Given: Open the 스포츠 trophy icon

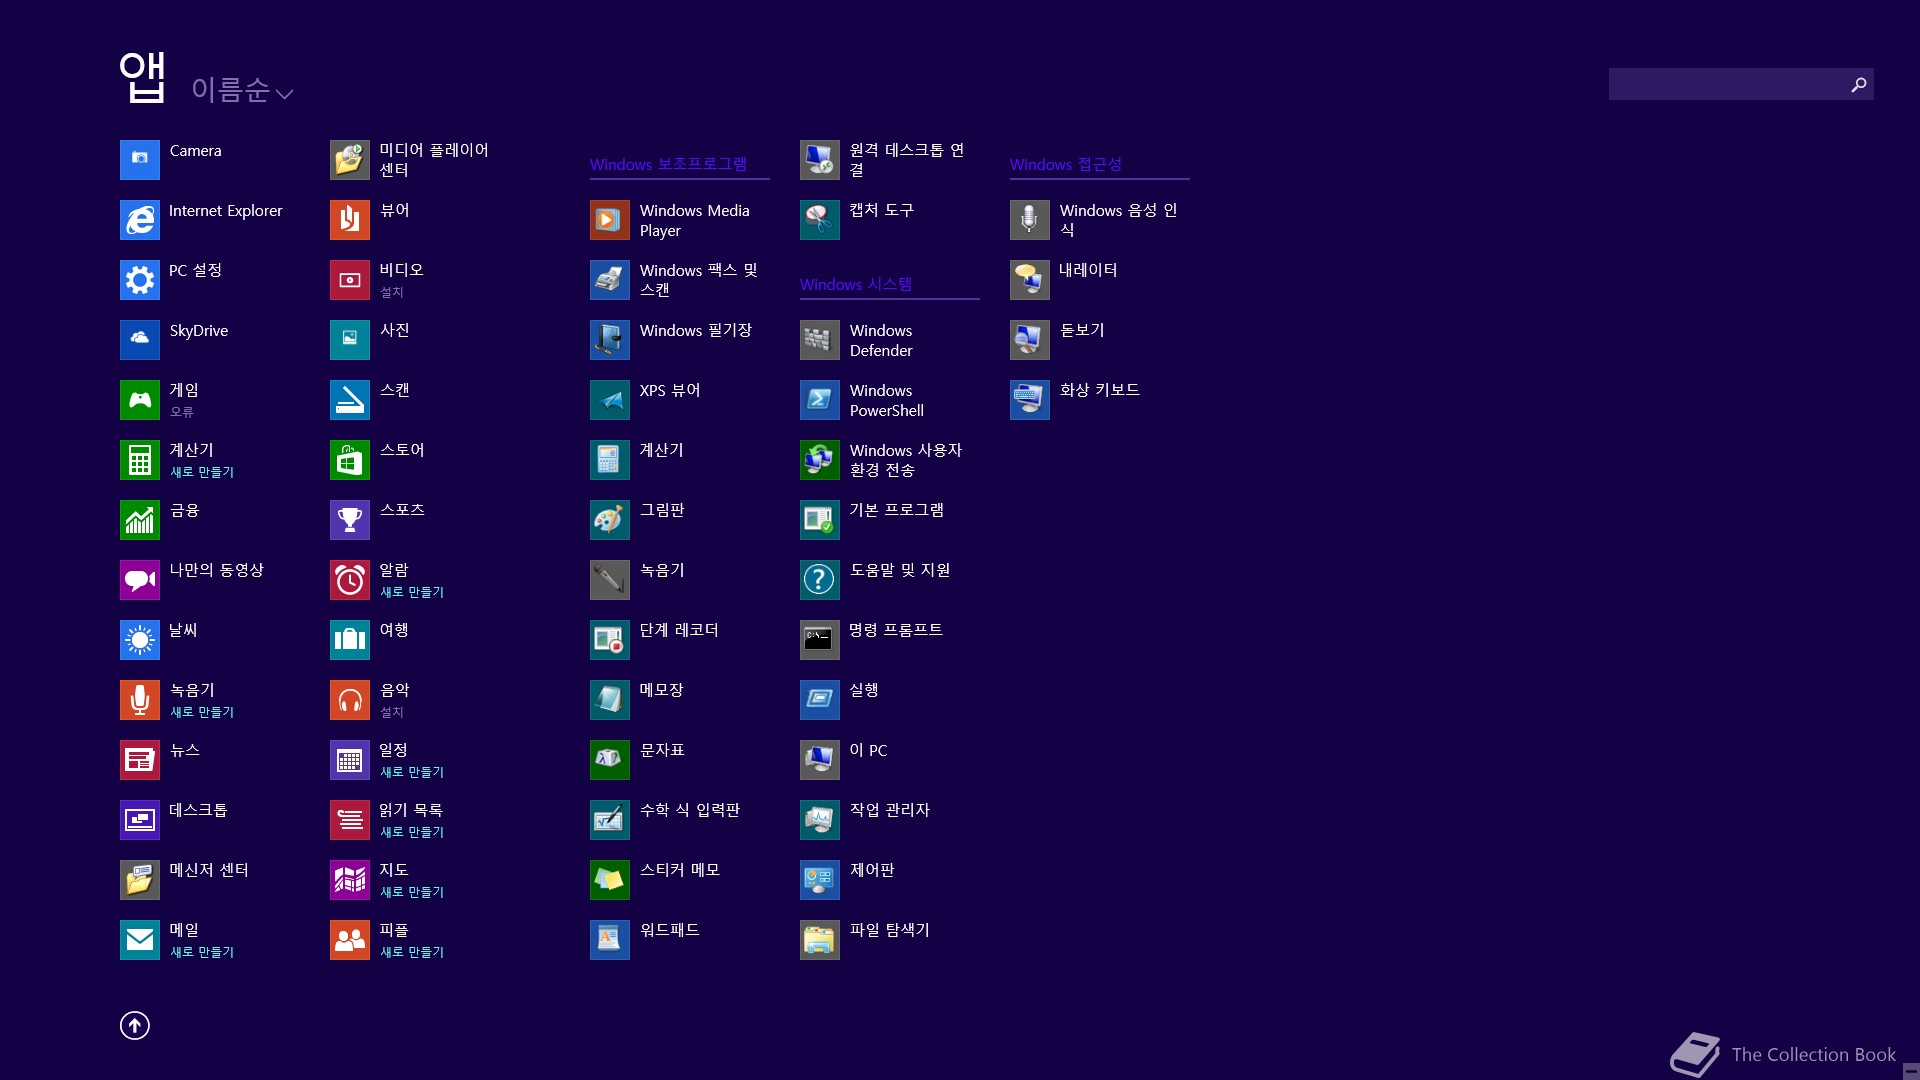Looking at the screenshot, I should click(350, 520).
